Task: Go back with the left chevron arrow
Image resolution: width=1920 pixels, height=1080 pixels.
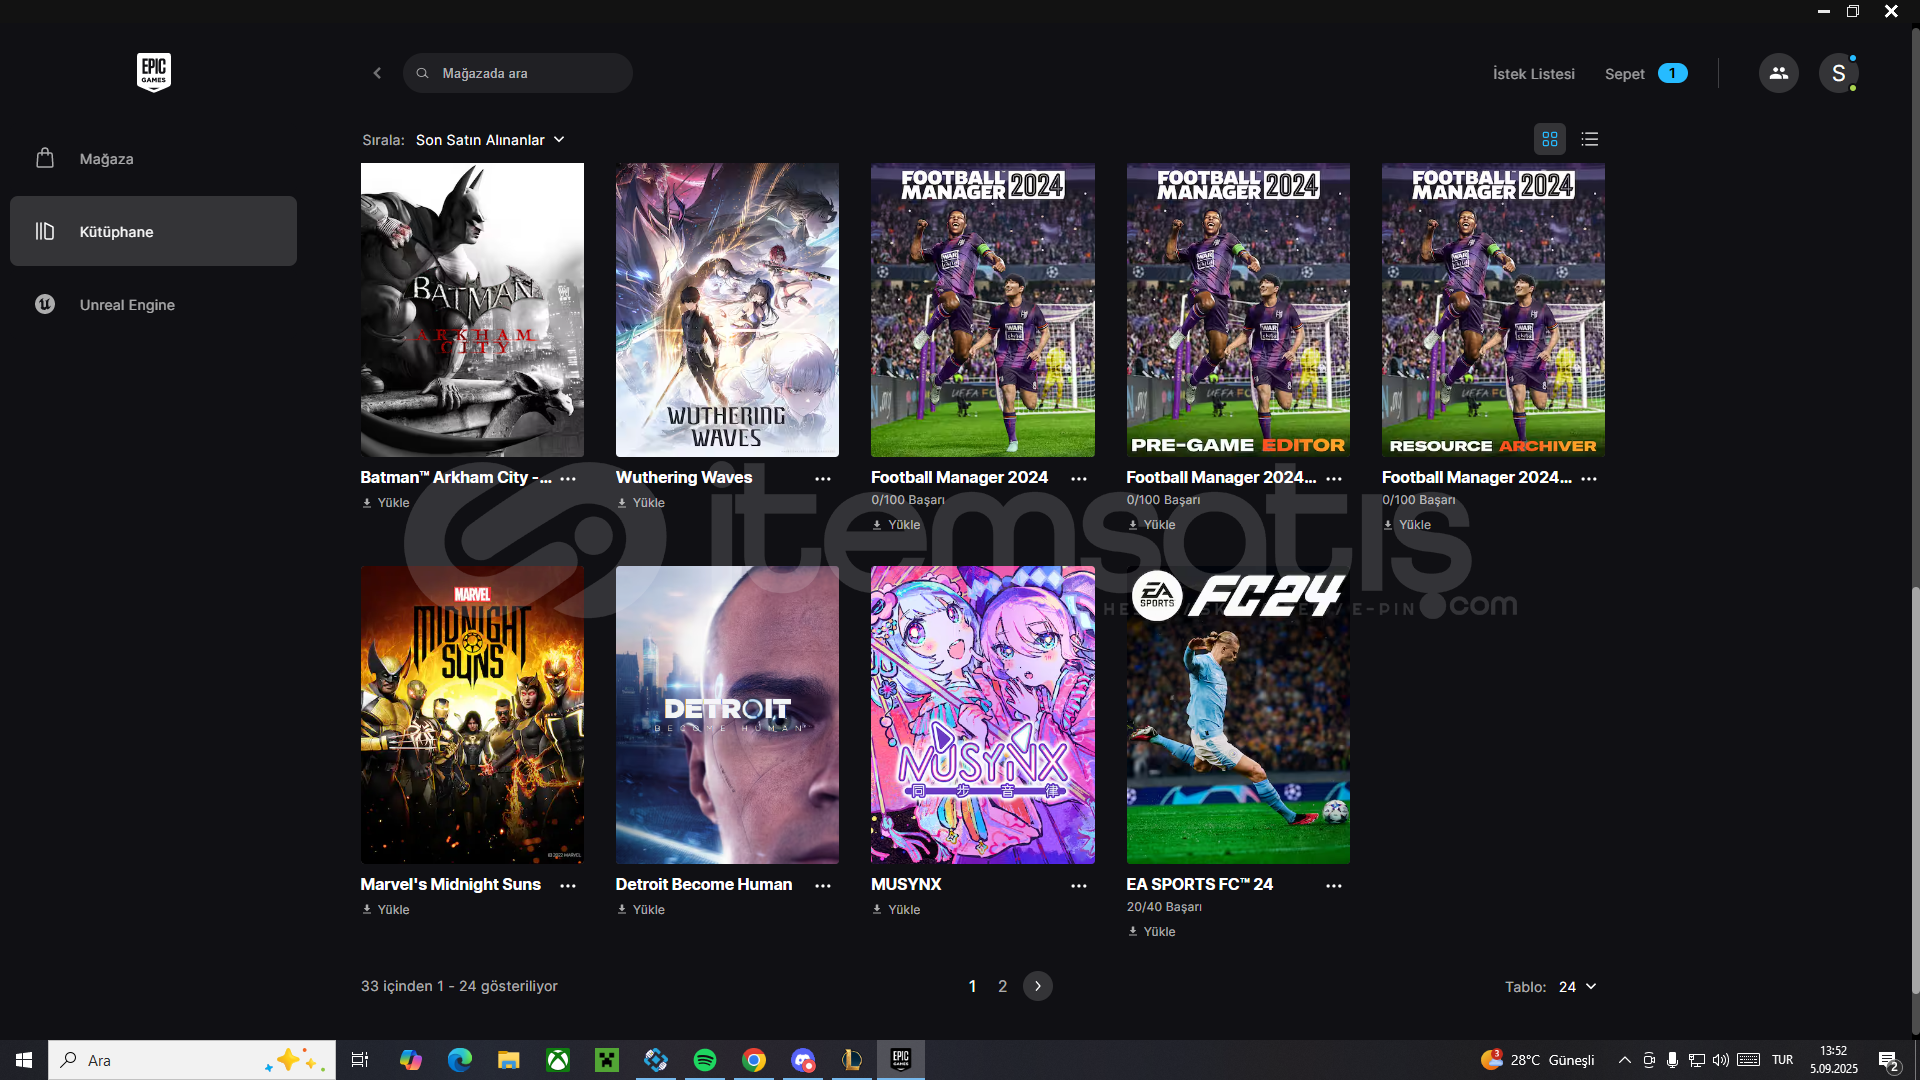Action: tap(377, 73)
